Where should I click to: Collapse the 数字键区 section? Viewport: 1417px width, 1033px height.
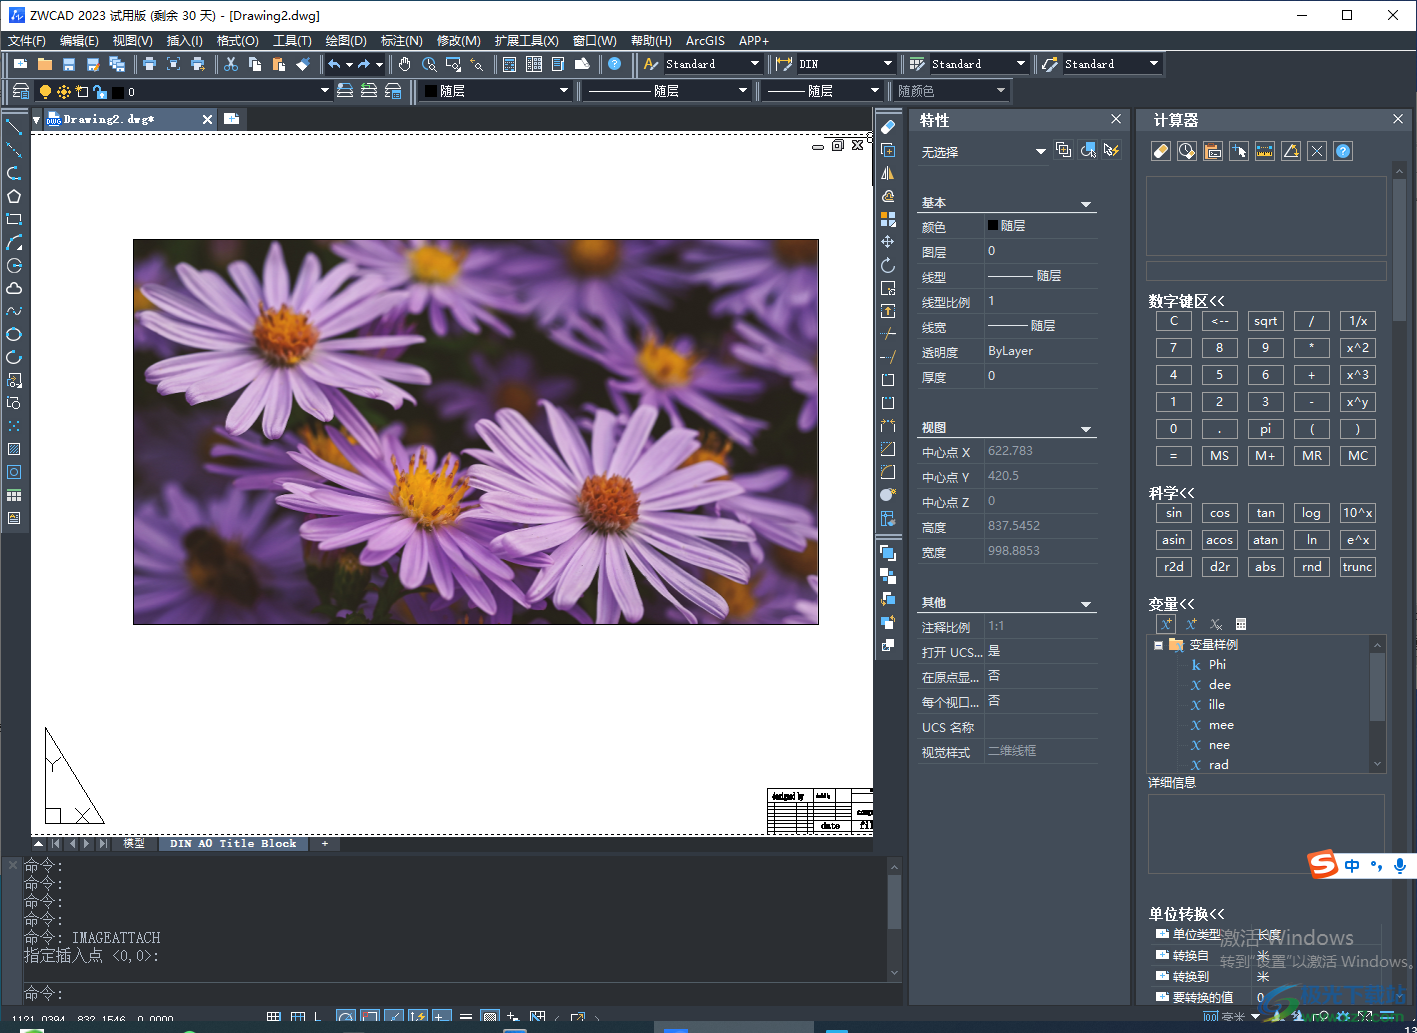click(1187, 301)
